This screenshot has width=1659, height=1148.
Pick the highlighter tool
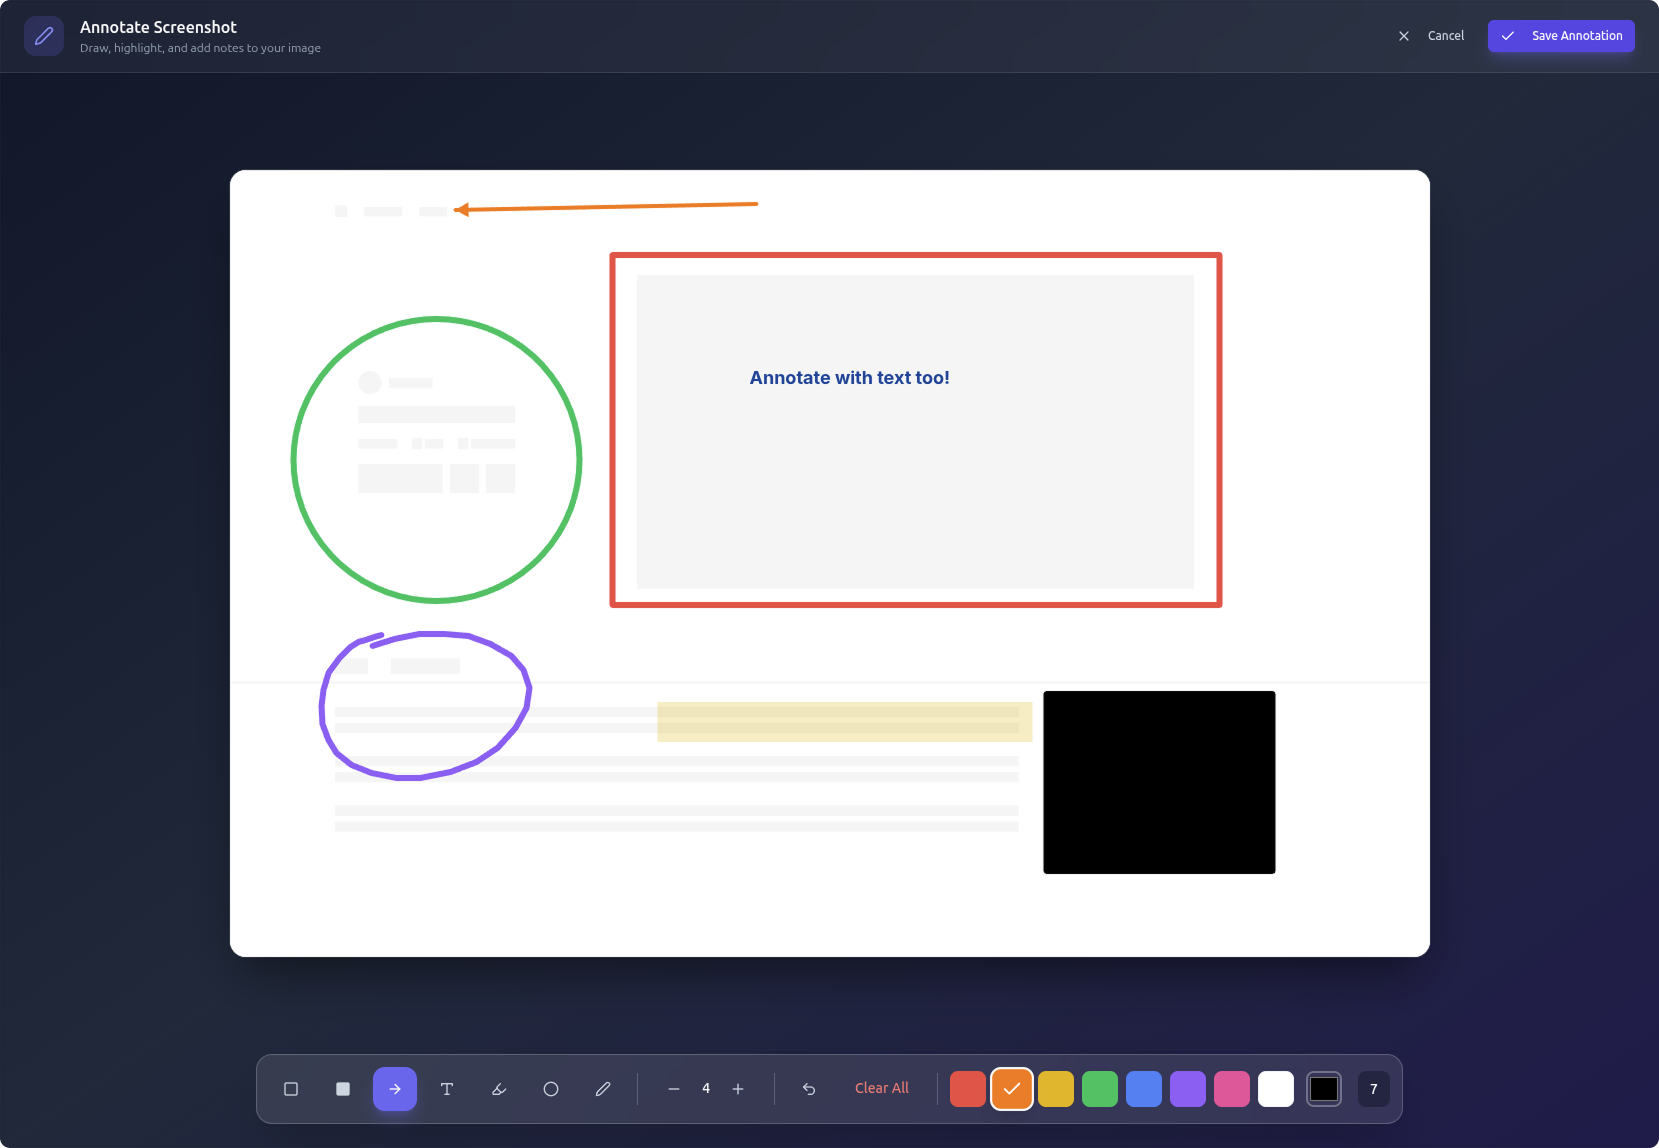point(499,1089)
